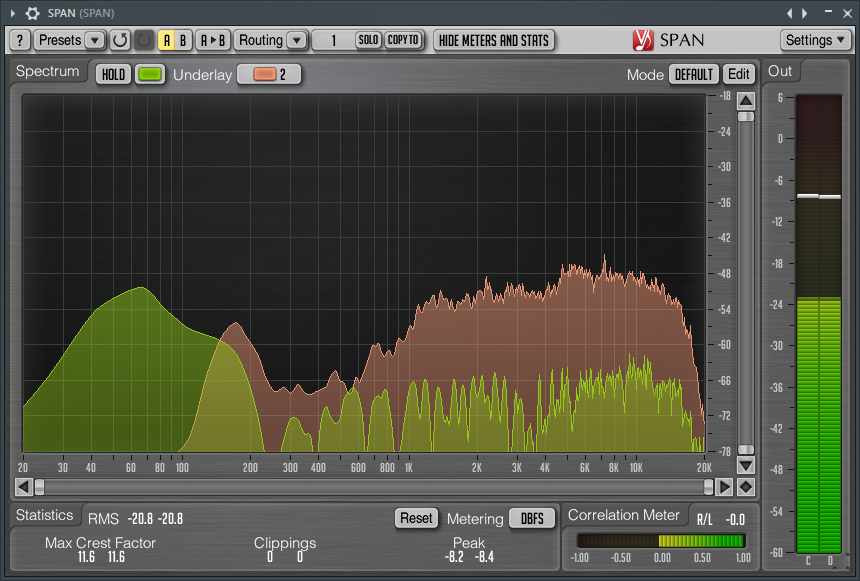Click the R/L correlation value -0.0

[x=735, y=519]
